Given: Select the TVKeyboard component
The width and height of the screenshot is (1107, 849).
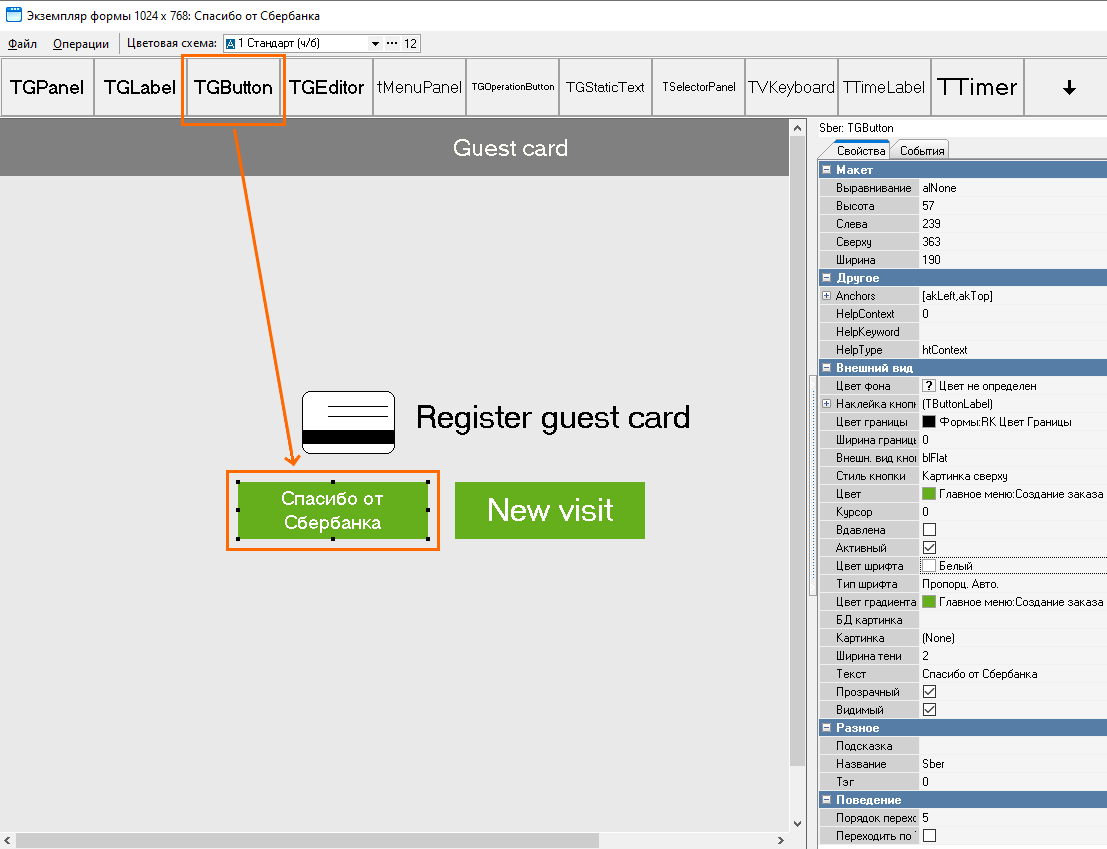Looking at the screenshot, I should click(x=791, y=88).
